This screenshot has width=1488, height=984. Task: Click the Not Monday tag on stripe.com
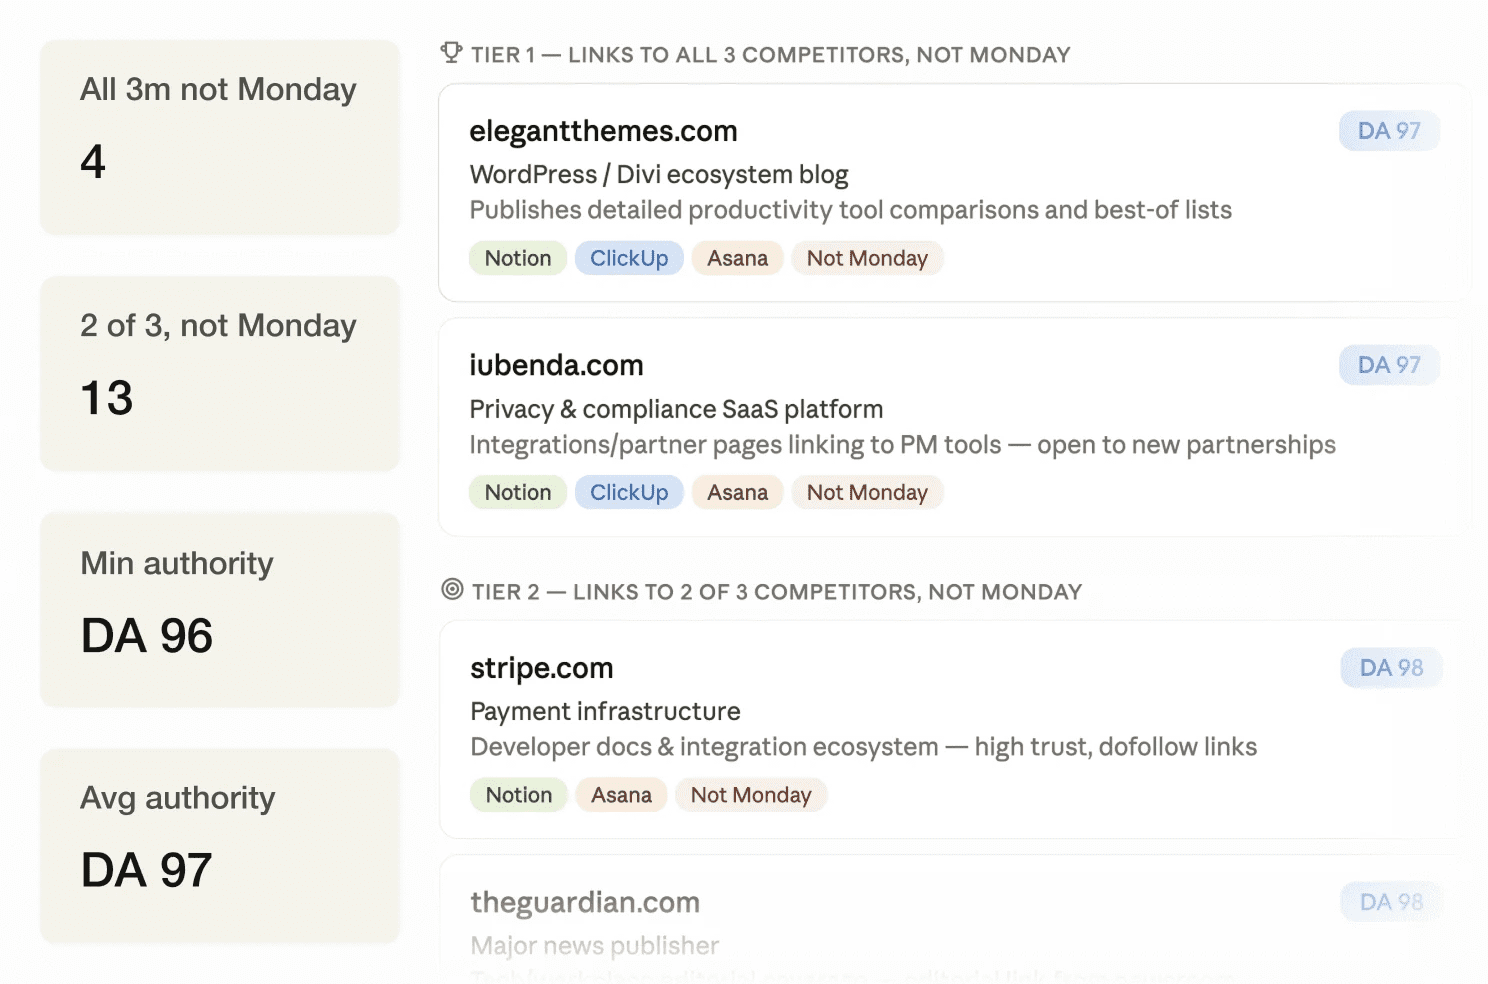[x=751, y=795]
